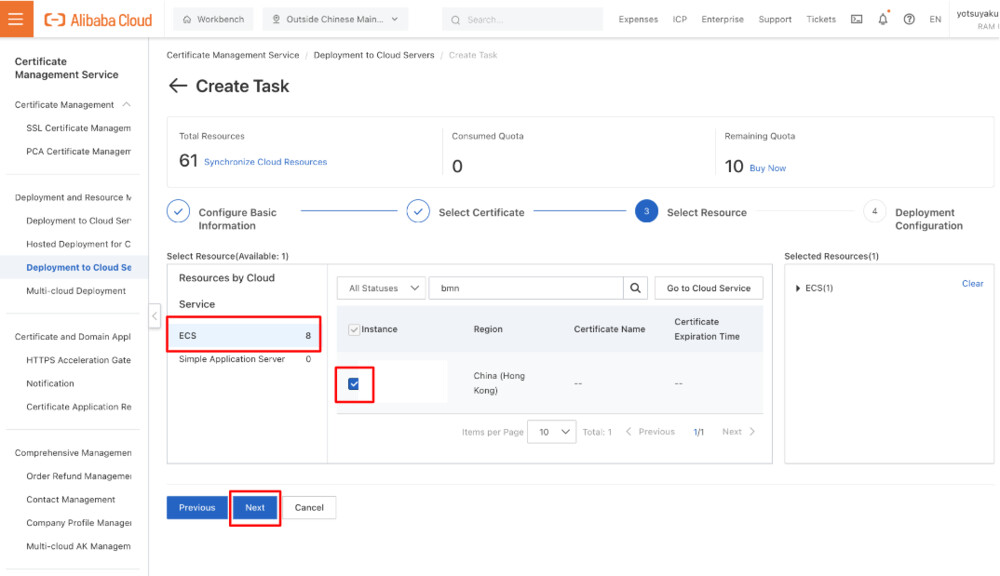Click the Clear link in Selected Resources
This screenshot has width=1000, height=576.
[x=972, y=284]
